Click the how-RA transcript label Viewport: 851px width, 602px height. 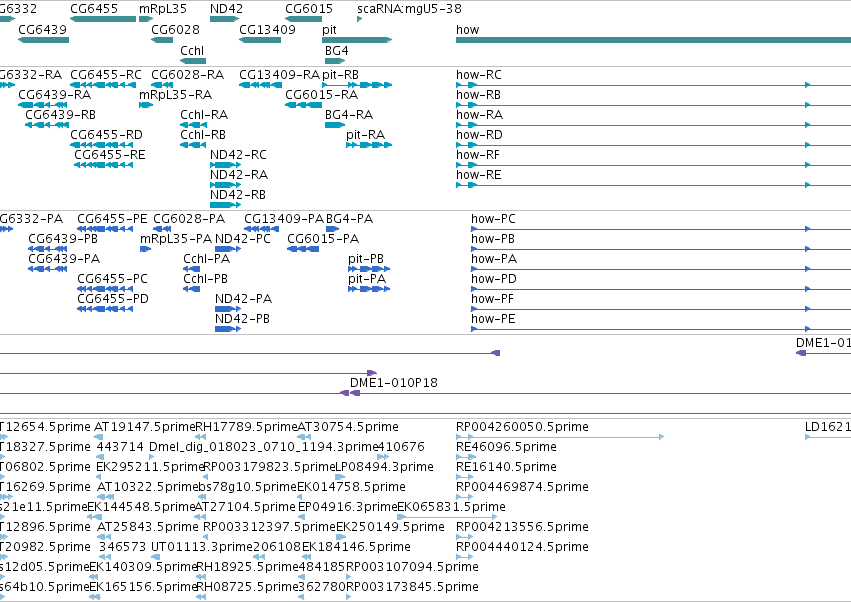click(479, 115)
